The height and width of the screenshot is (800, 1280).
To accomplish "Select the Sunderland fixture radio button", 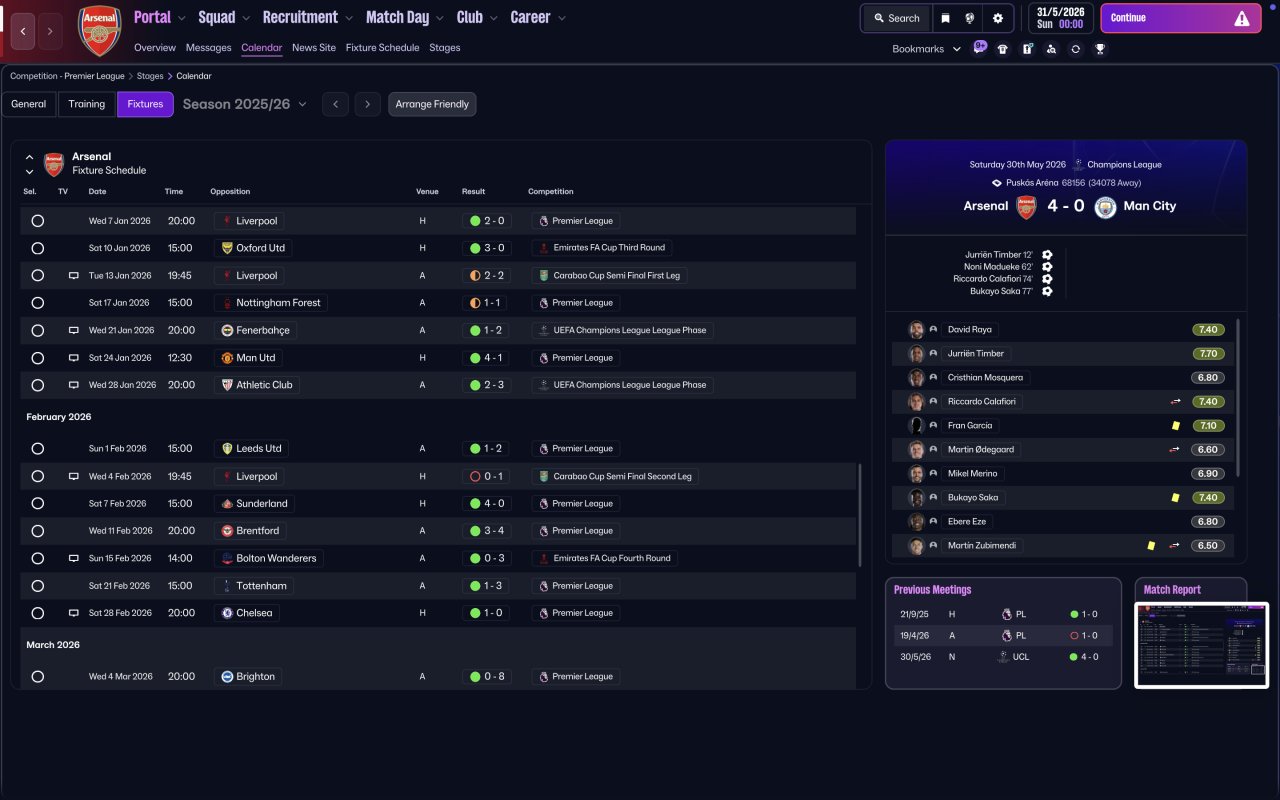I will click(38, 504).
